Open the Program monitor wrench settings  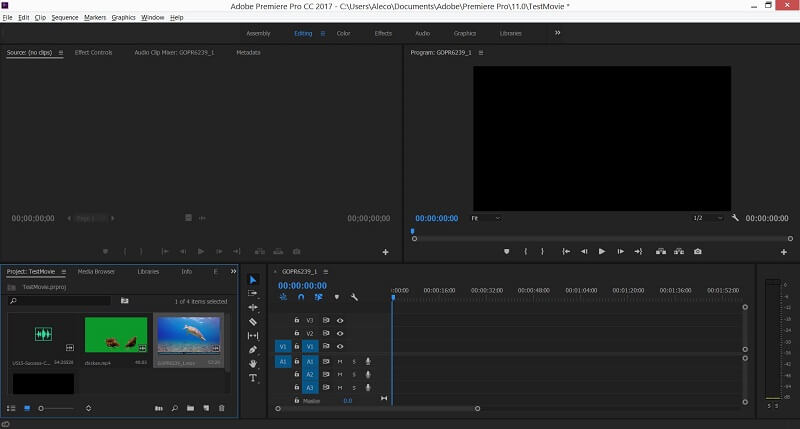click(735, 218)
